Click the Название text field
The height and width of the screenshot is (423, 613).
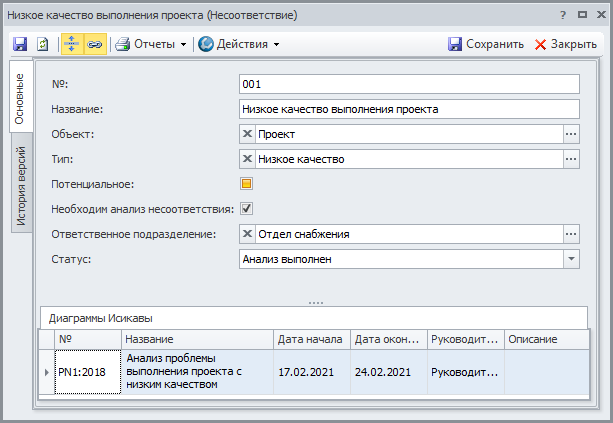coord(410,109)
